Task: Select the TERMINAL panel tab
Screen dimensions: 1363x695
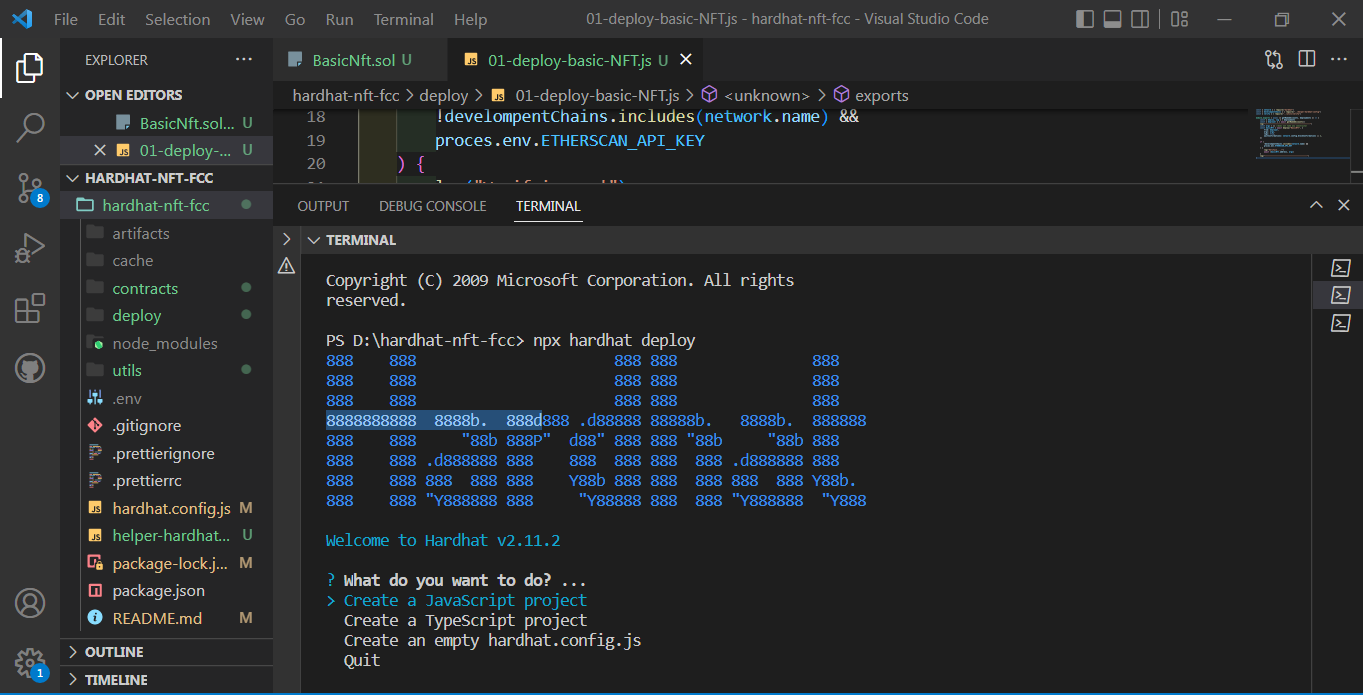Action: pos(548,206)
